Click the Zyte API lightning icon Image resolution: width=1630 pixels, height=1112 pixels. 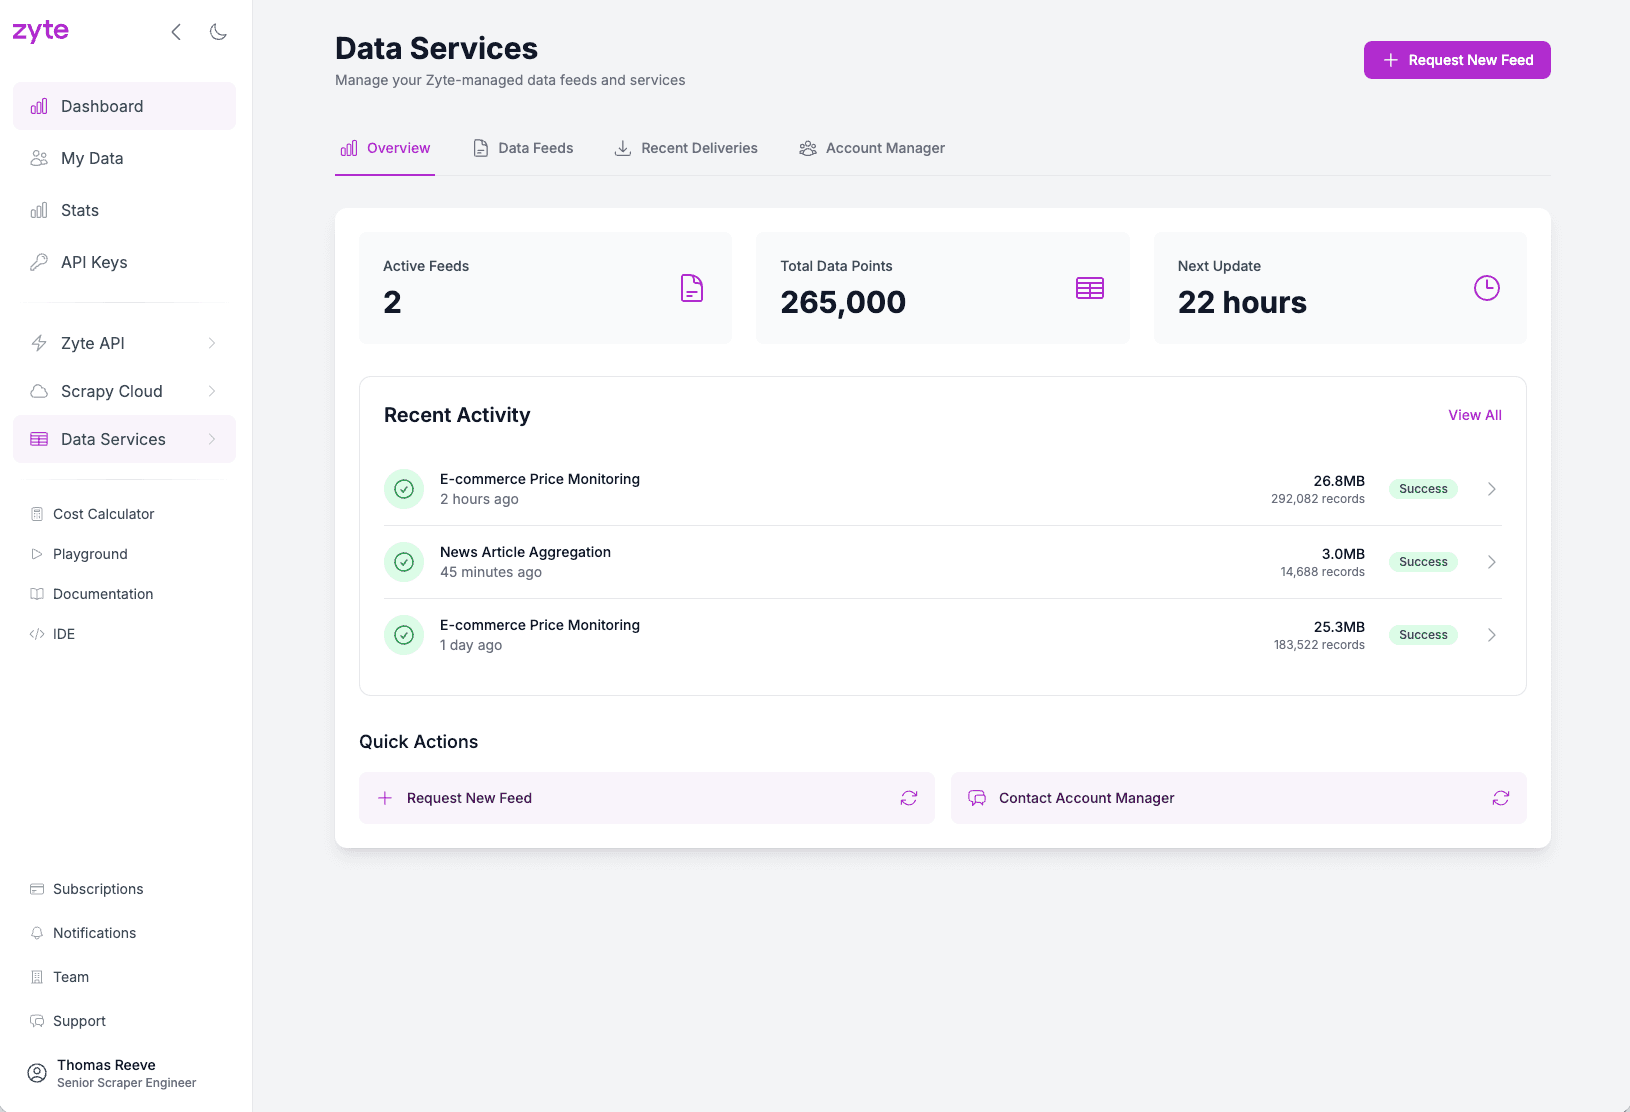click(x=39, y=343)
